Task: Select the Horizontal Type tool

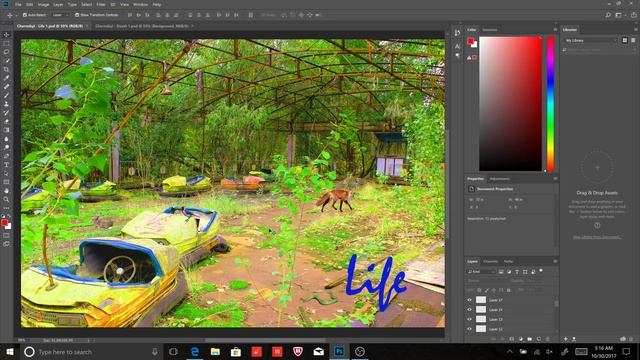Action: 6,164
